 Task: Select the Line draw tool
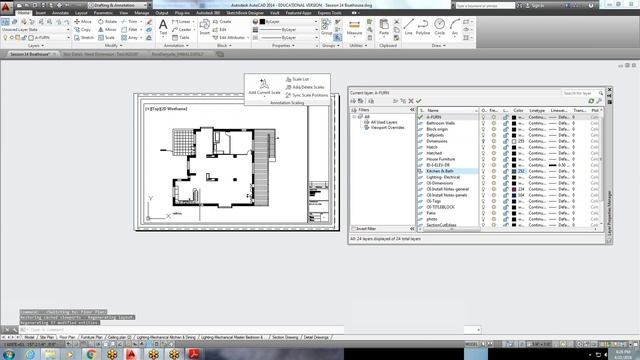click(409, 27)
